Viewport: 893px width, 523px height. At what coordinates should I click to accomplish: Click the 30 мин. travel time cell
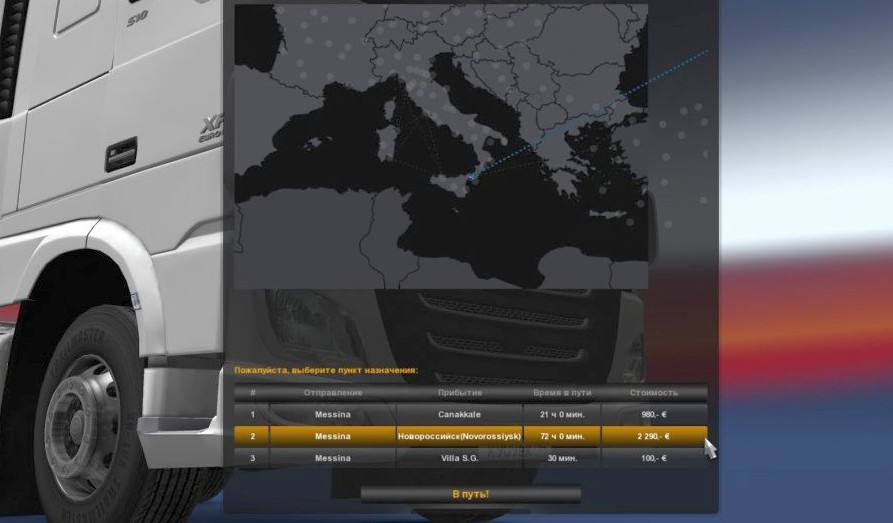click(x=561, y=458)
